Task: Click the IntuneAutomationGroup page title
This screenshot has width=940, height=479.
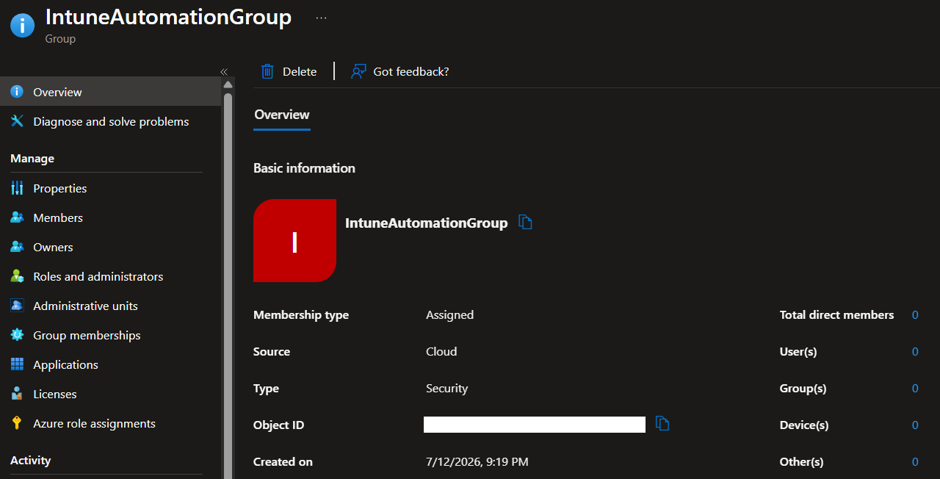Action: pos(168,17)
